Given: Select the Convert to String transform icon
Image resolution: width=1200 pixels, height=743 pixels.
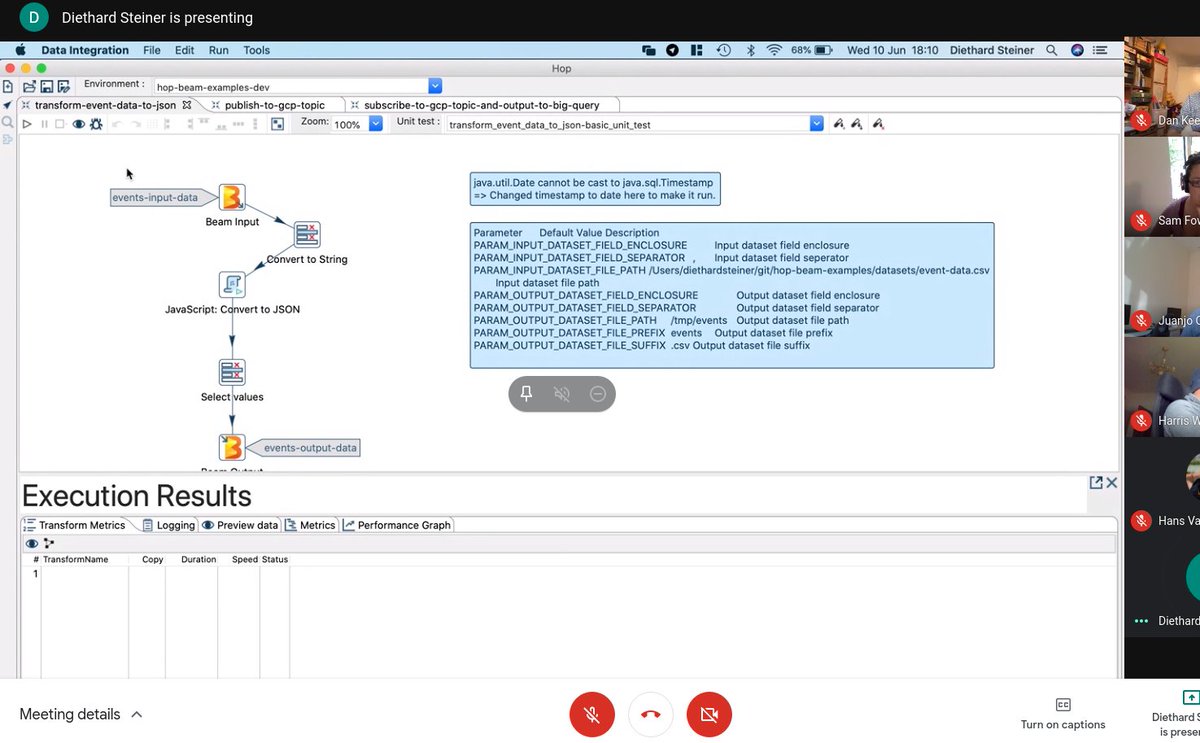Looking at the screenshot, I should [x=307, y=235].
